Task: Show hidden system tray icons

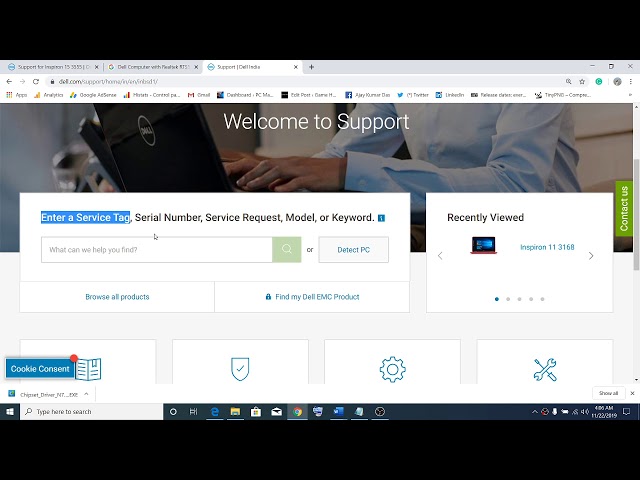Action: pyautogui.click(x=534, y=411)
